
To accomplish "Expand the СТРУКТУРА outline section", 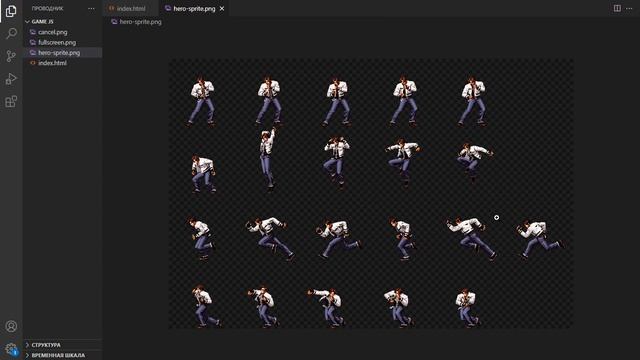I will [x=62, y=345].
